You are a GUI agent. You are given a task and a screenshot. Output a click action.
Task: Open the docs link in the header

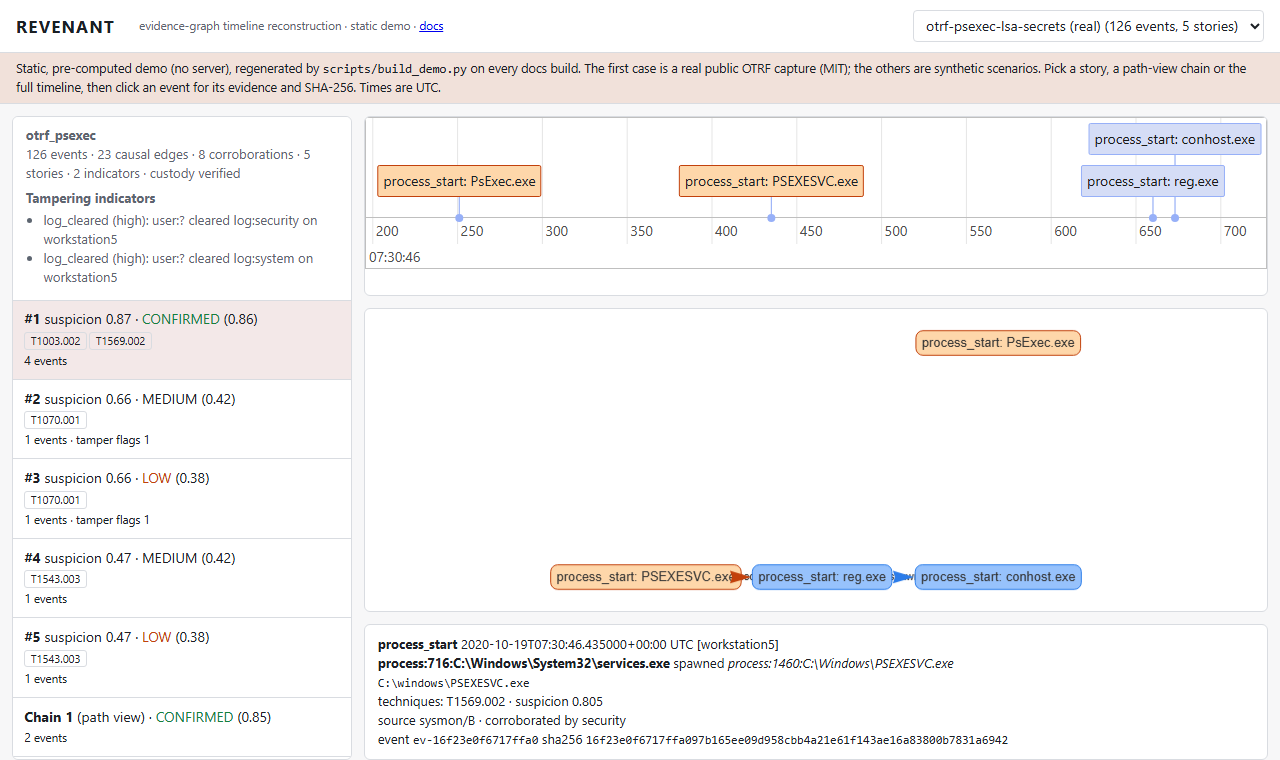431,26
